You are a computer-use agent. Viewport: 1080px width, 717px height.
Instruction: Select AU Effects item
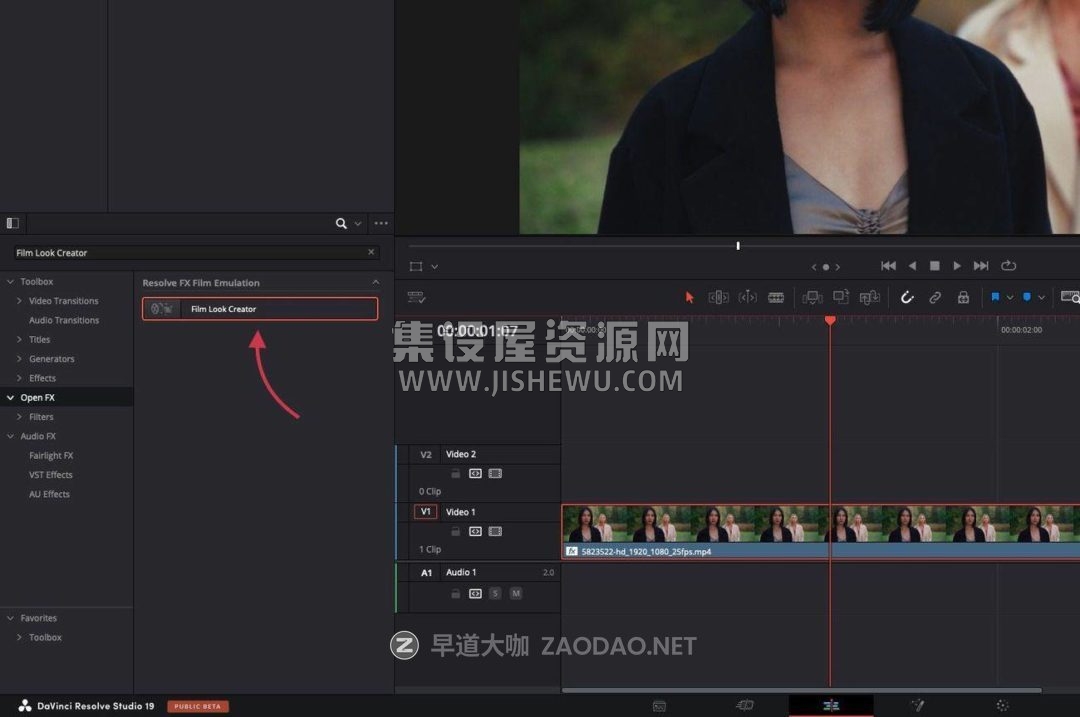click(49, 494)
